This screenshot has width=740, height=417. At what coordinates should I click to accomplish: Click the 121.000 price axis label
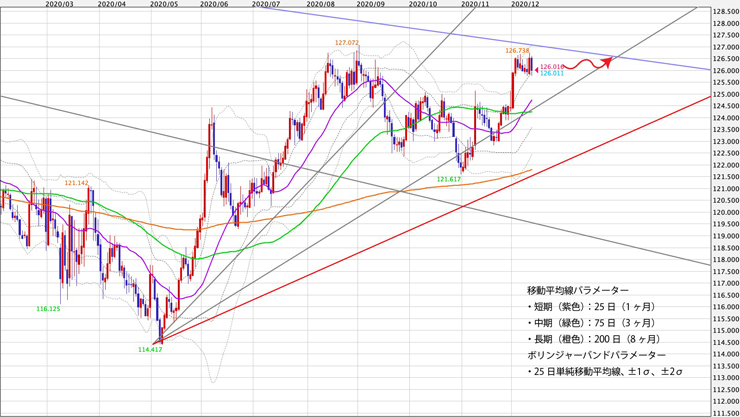pyautogui.click(x=727, y=189)
